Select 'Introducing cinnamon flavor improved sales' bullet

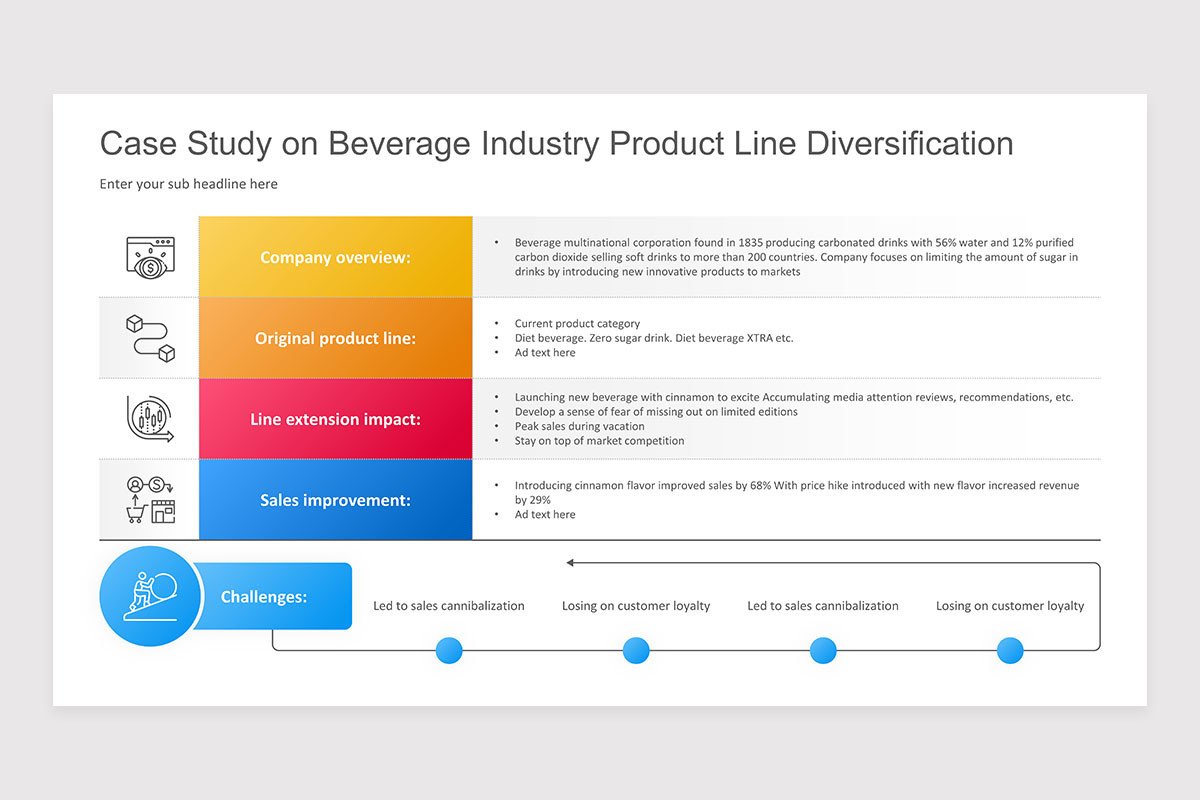click(796, 492)
